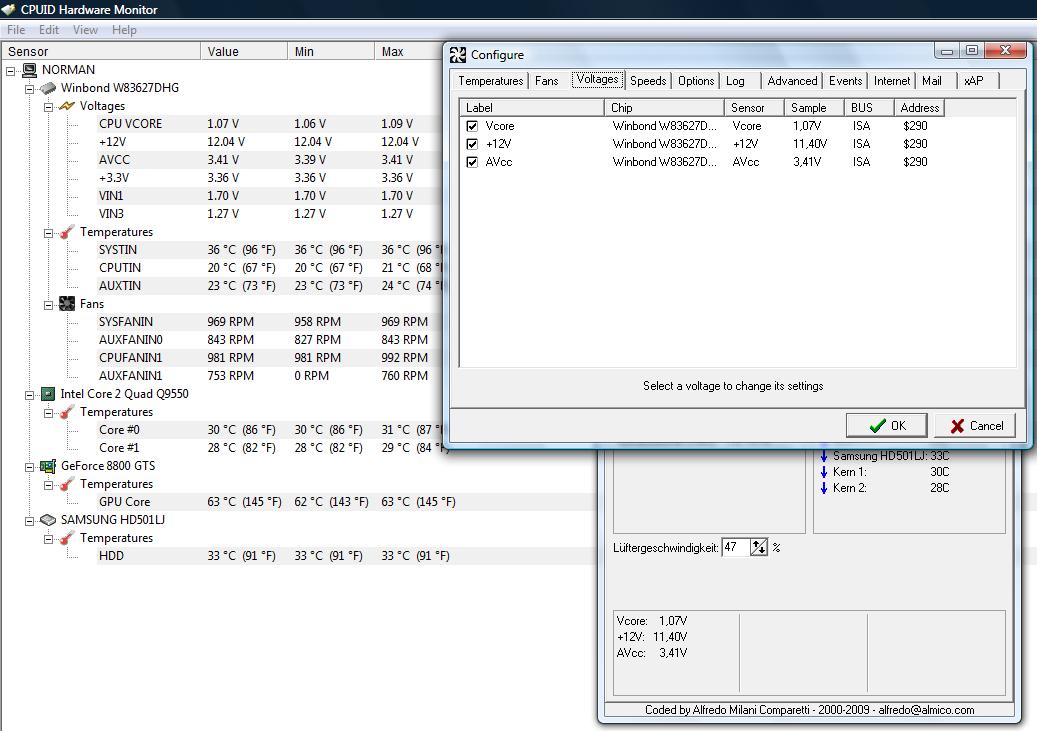Select the Voltages tab in Configure
The image size is (1037, 731).
click(597, 79)
